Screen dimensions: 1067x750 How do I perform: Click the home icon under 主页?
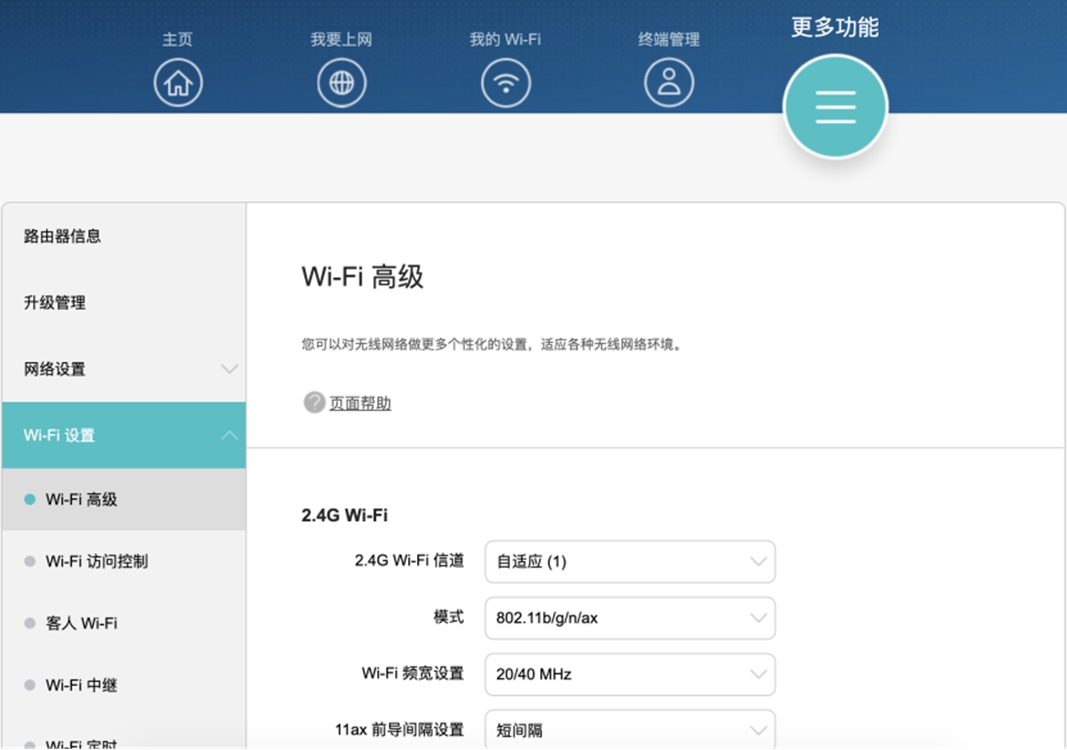pos(178,83)
